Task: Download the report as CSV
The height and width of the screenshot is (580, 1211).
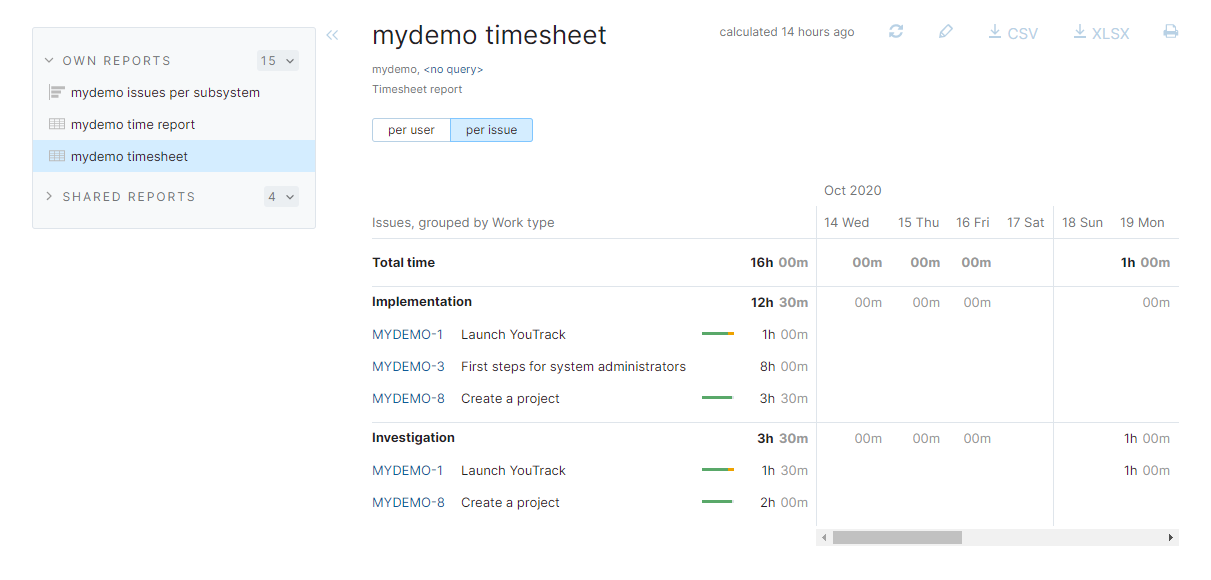Action: coord(1013,33)
